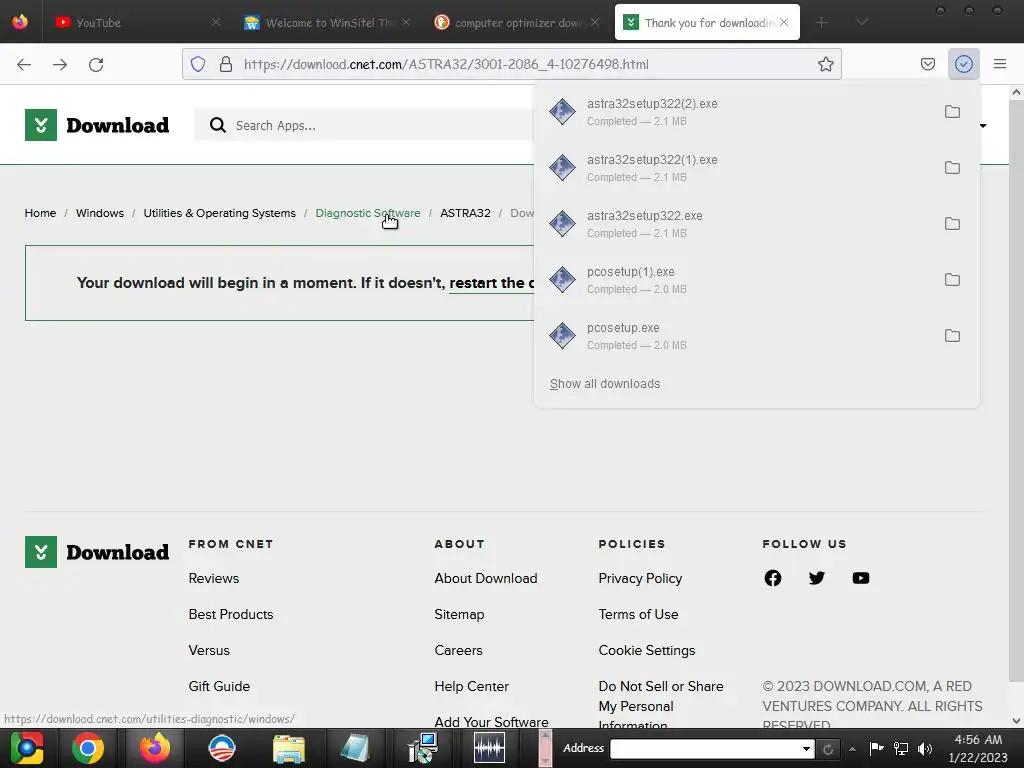Open ASTRA32 breadcrumb
This screenshot has width=1024, height=768.
(x=465, y=213)
